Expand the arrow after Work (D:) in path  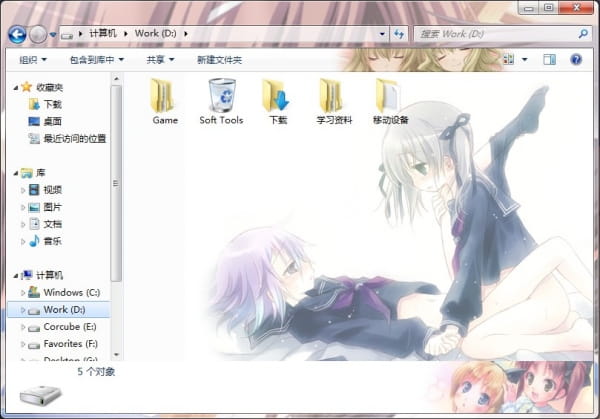coord(186,34)
